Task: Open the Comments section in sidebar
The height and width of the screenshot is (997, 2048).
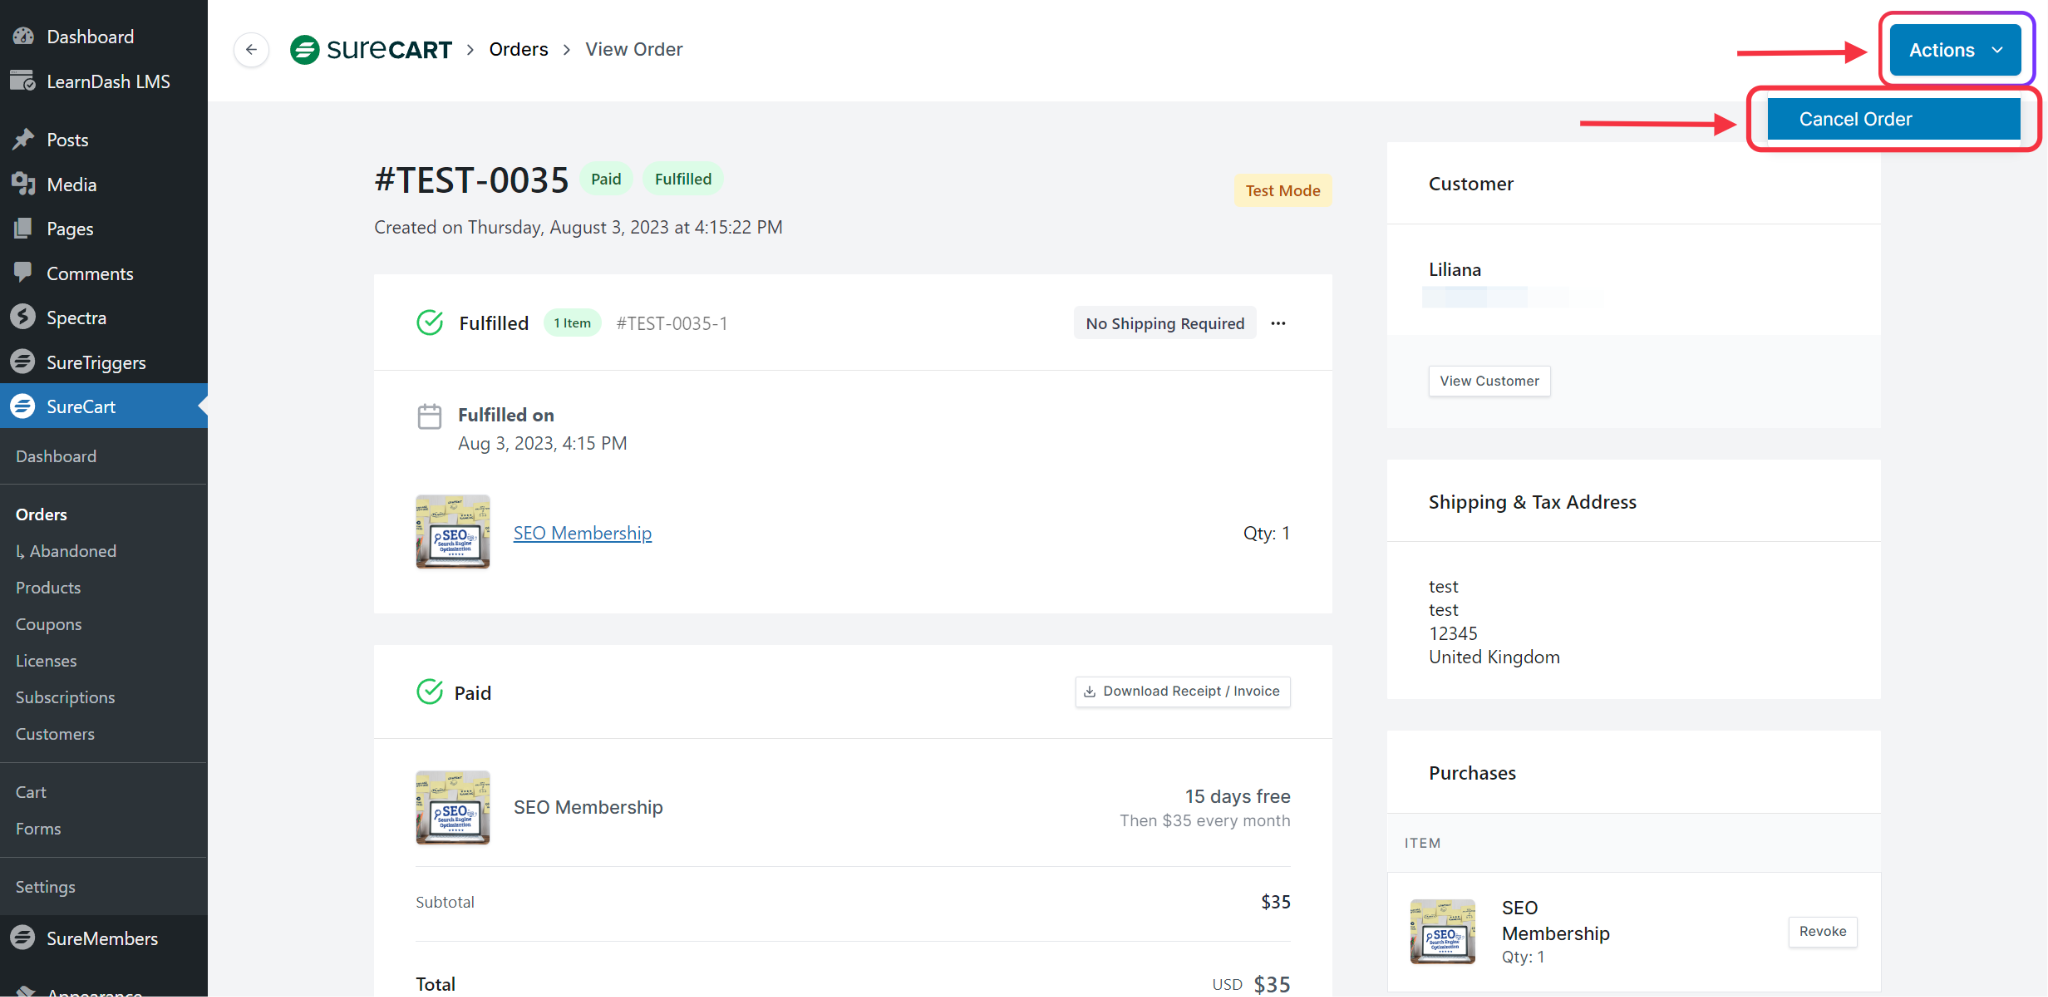Action: (89, 273)
